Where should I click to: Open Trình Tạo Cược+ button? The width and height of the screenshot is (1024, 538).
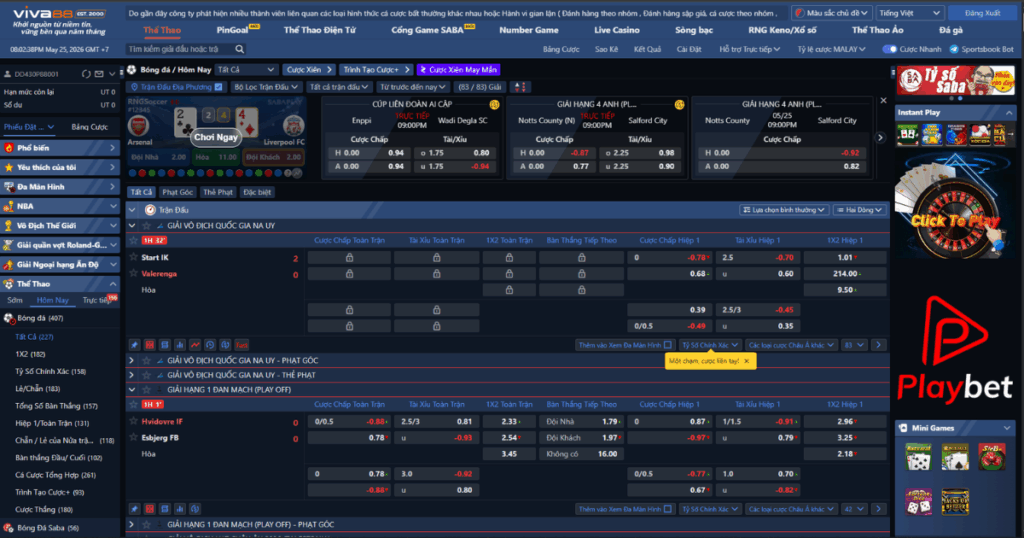click(x=376, y=69)
